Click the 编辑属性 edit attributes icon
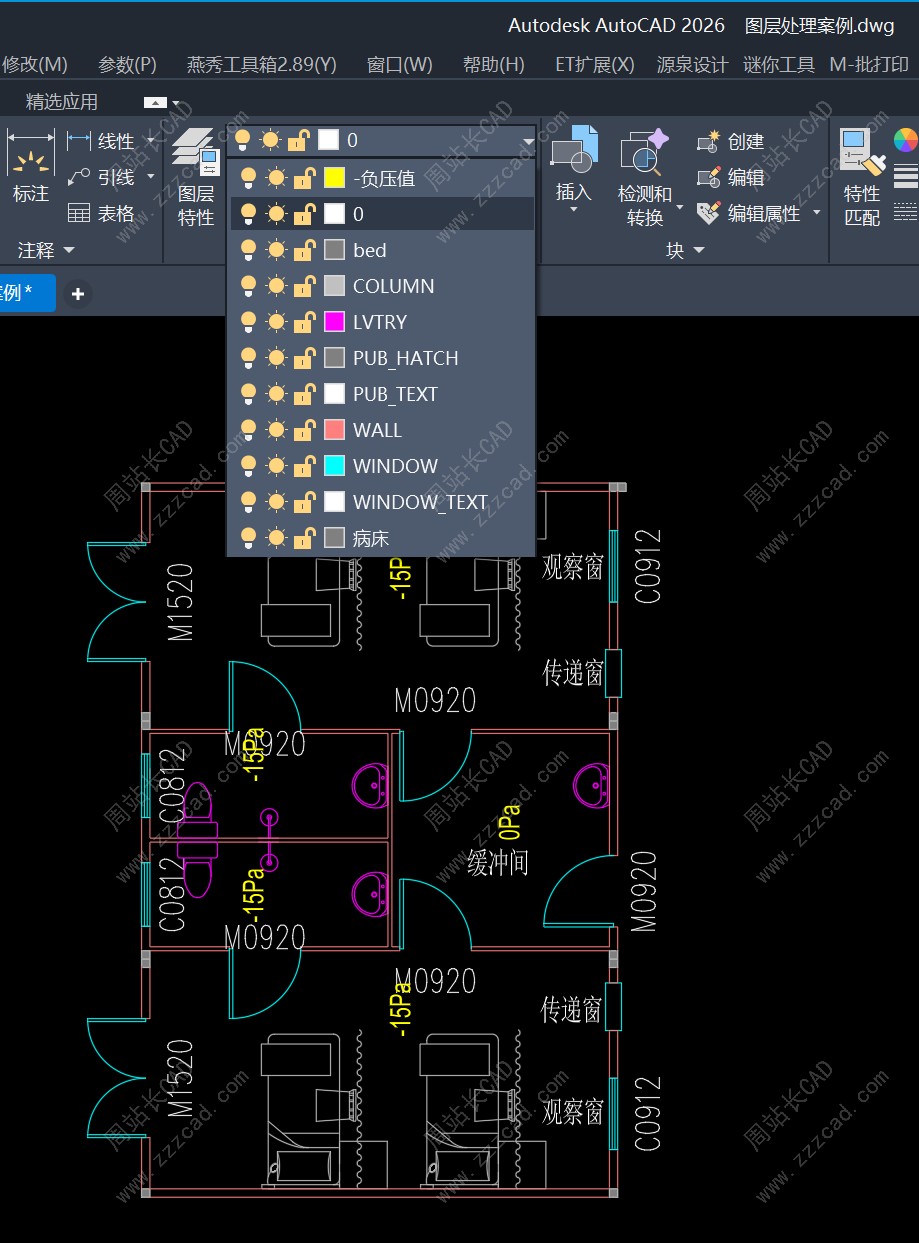Viewport: 919px width, 1243px height. pos(709,213)
